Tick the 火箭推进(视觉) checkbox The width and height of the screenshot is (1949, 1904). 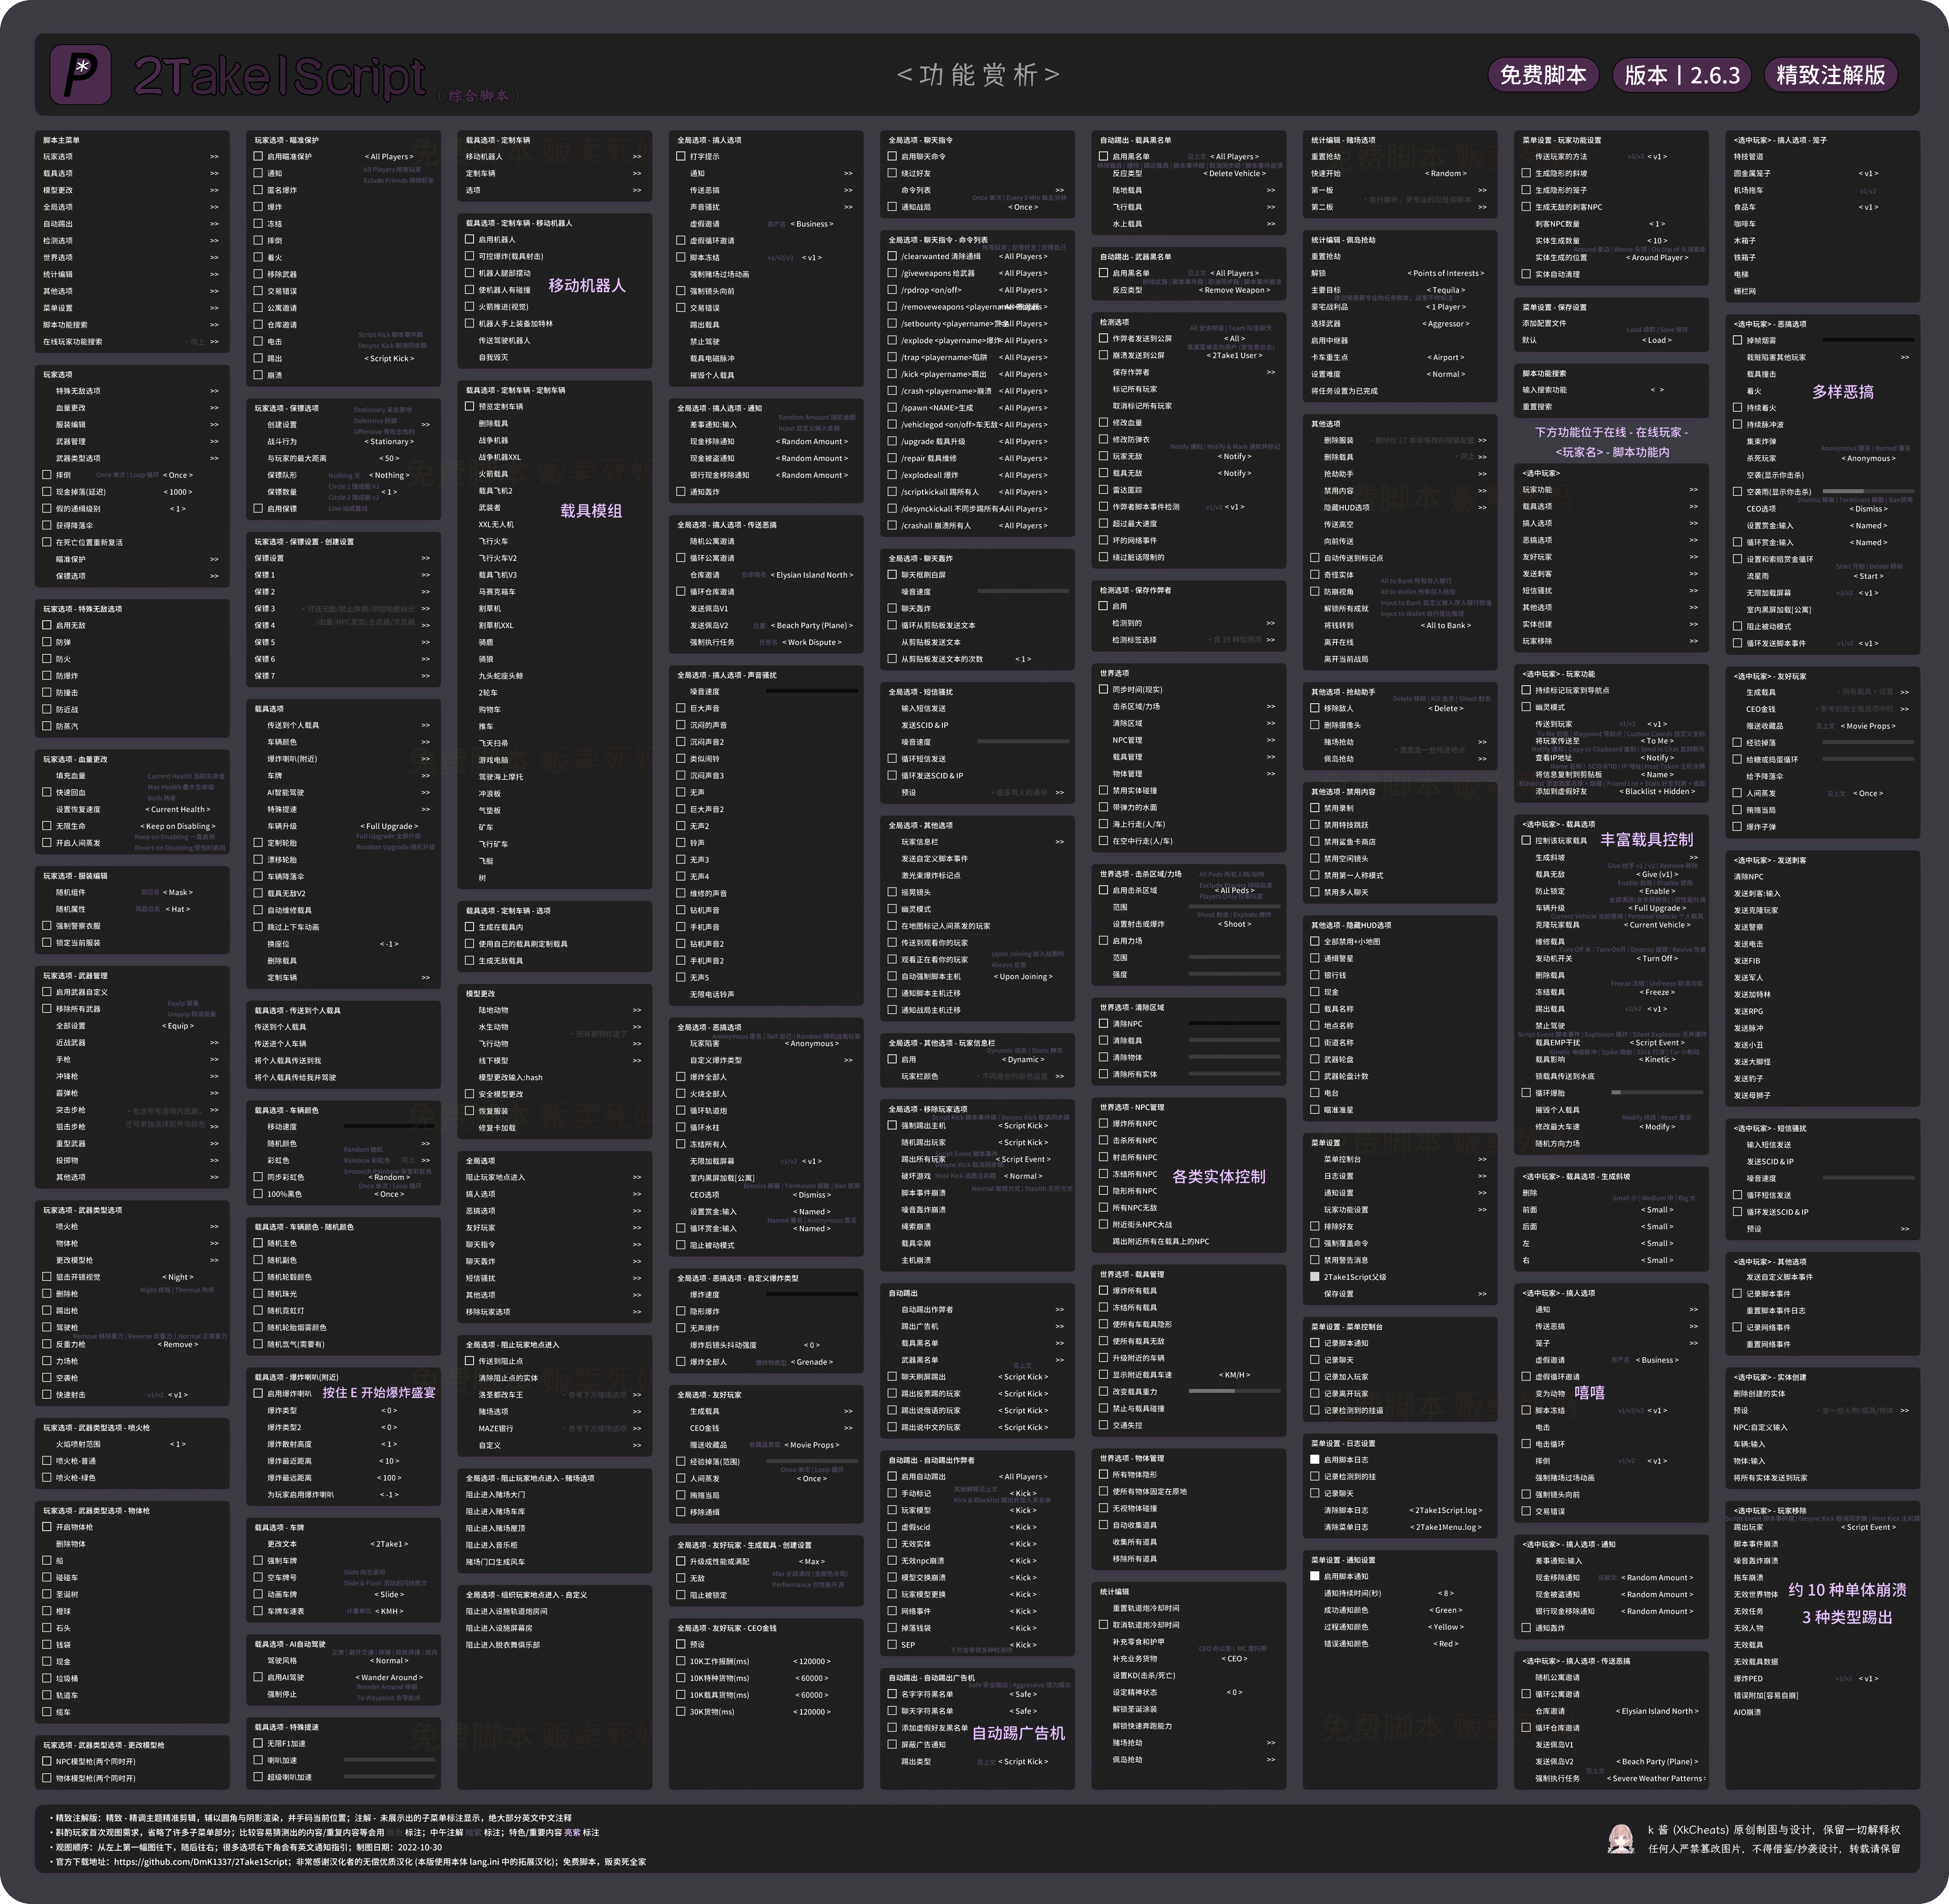coord(470,307)
